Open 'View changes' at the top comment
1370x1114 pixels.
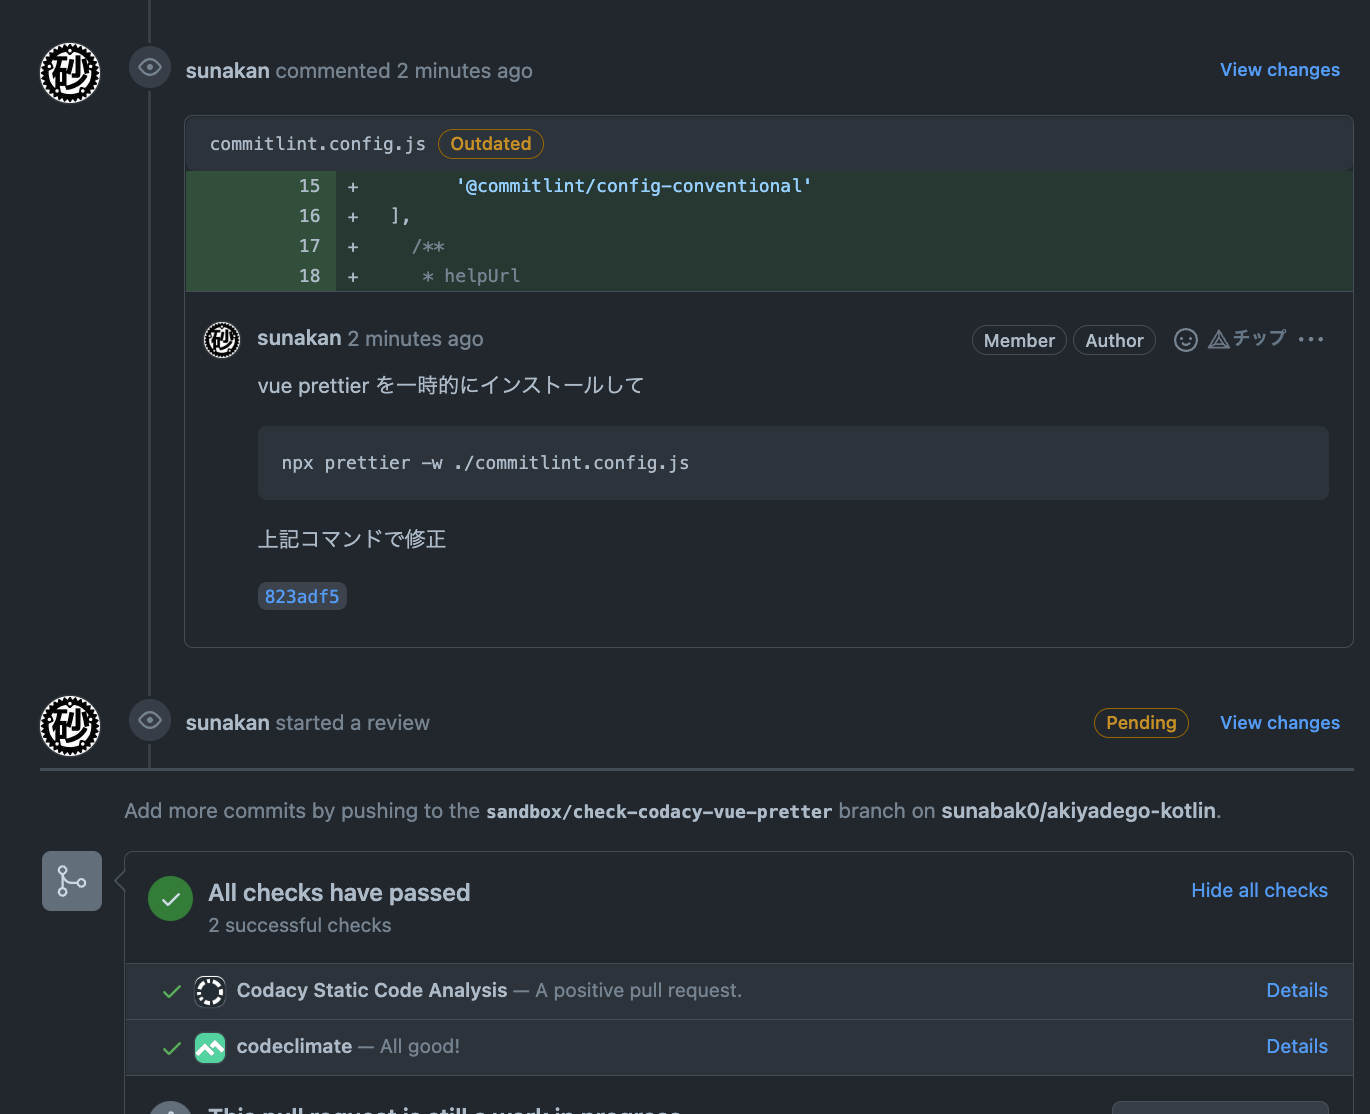[1279, 70]
